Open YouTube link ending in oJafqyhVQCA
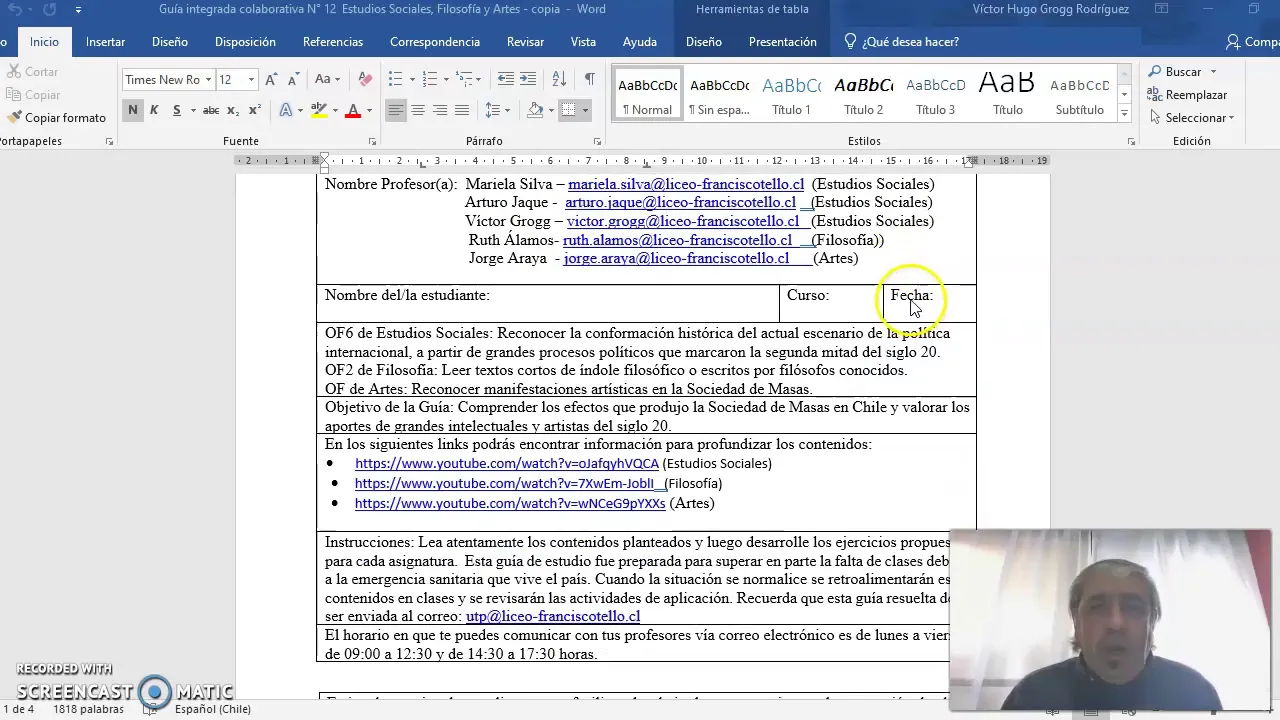 point(507,464)
